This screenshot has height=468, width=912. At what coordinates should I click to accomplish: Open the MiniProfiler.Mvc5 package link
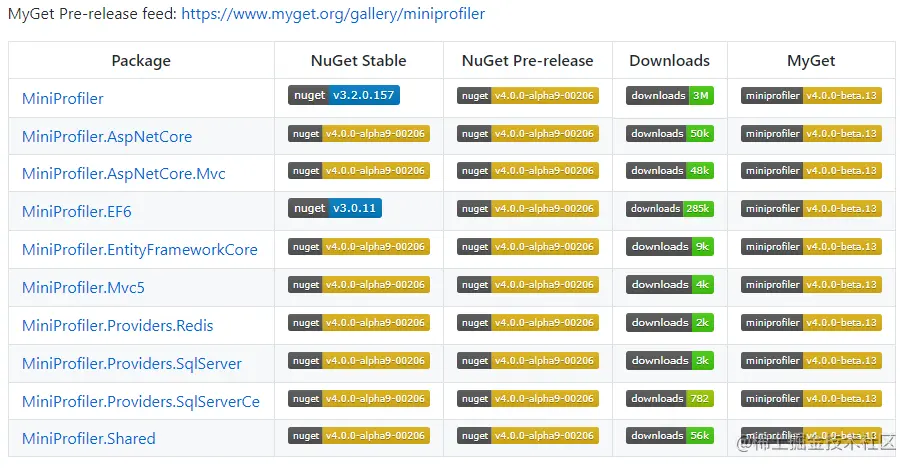click(83, 287)
